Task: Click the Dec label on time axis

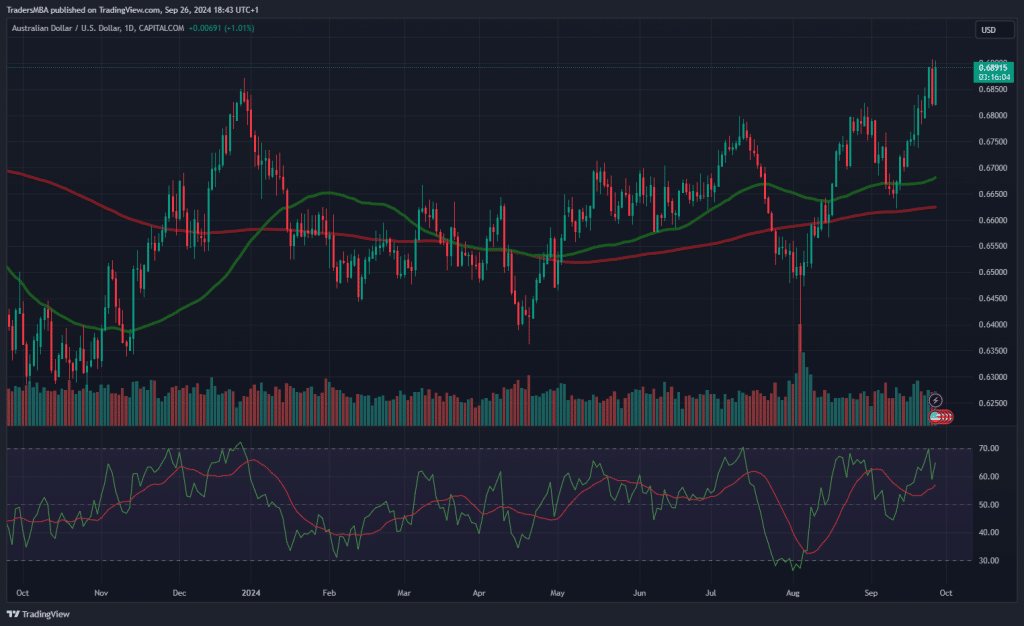Action: pyautogui.click(x=180, y=593)
